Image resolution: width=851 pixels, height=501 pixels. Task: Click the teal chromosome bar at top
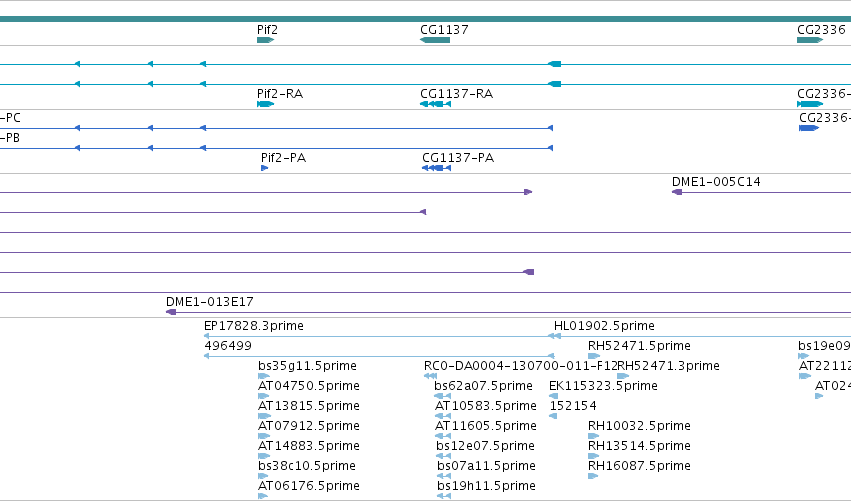pyautogui.click(x=426, y=19)
